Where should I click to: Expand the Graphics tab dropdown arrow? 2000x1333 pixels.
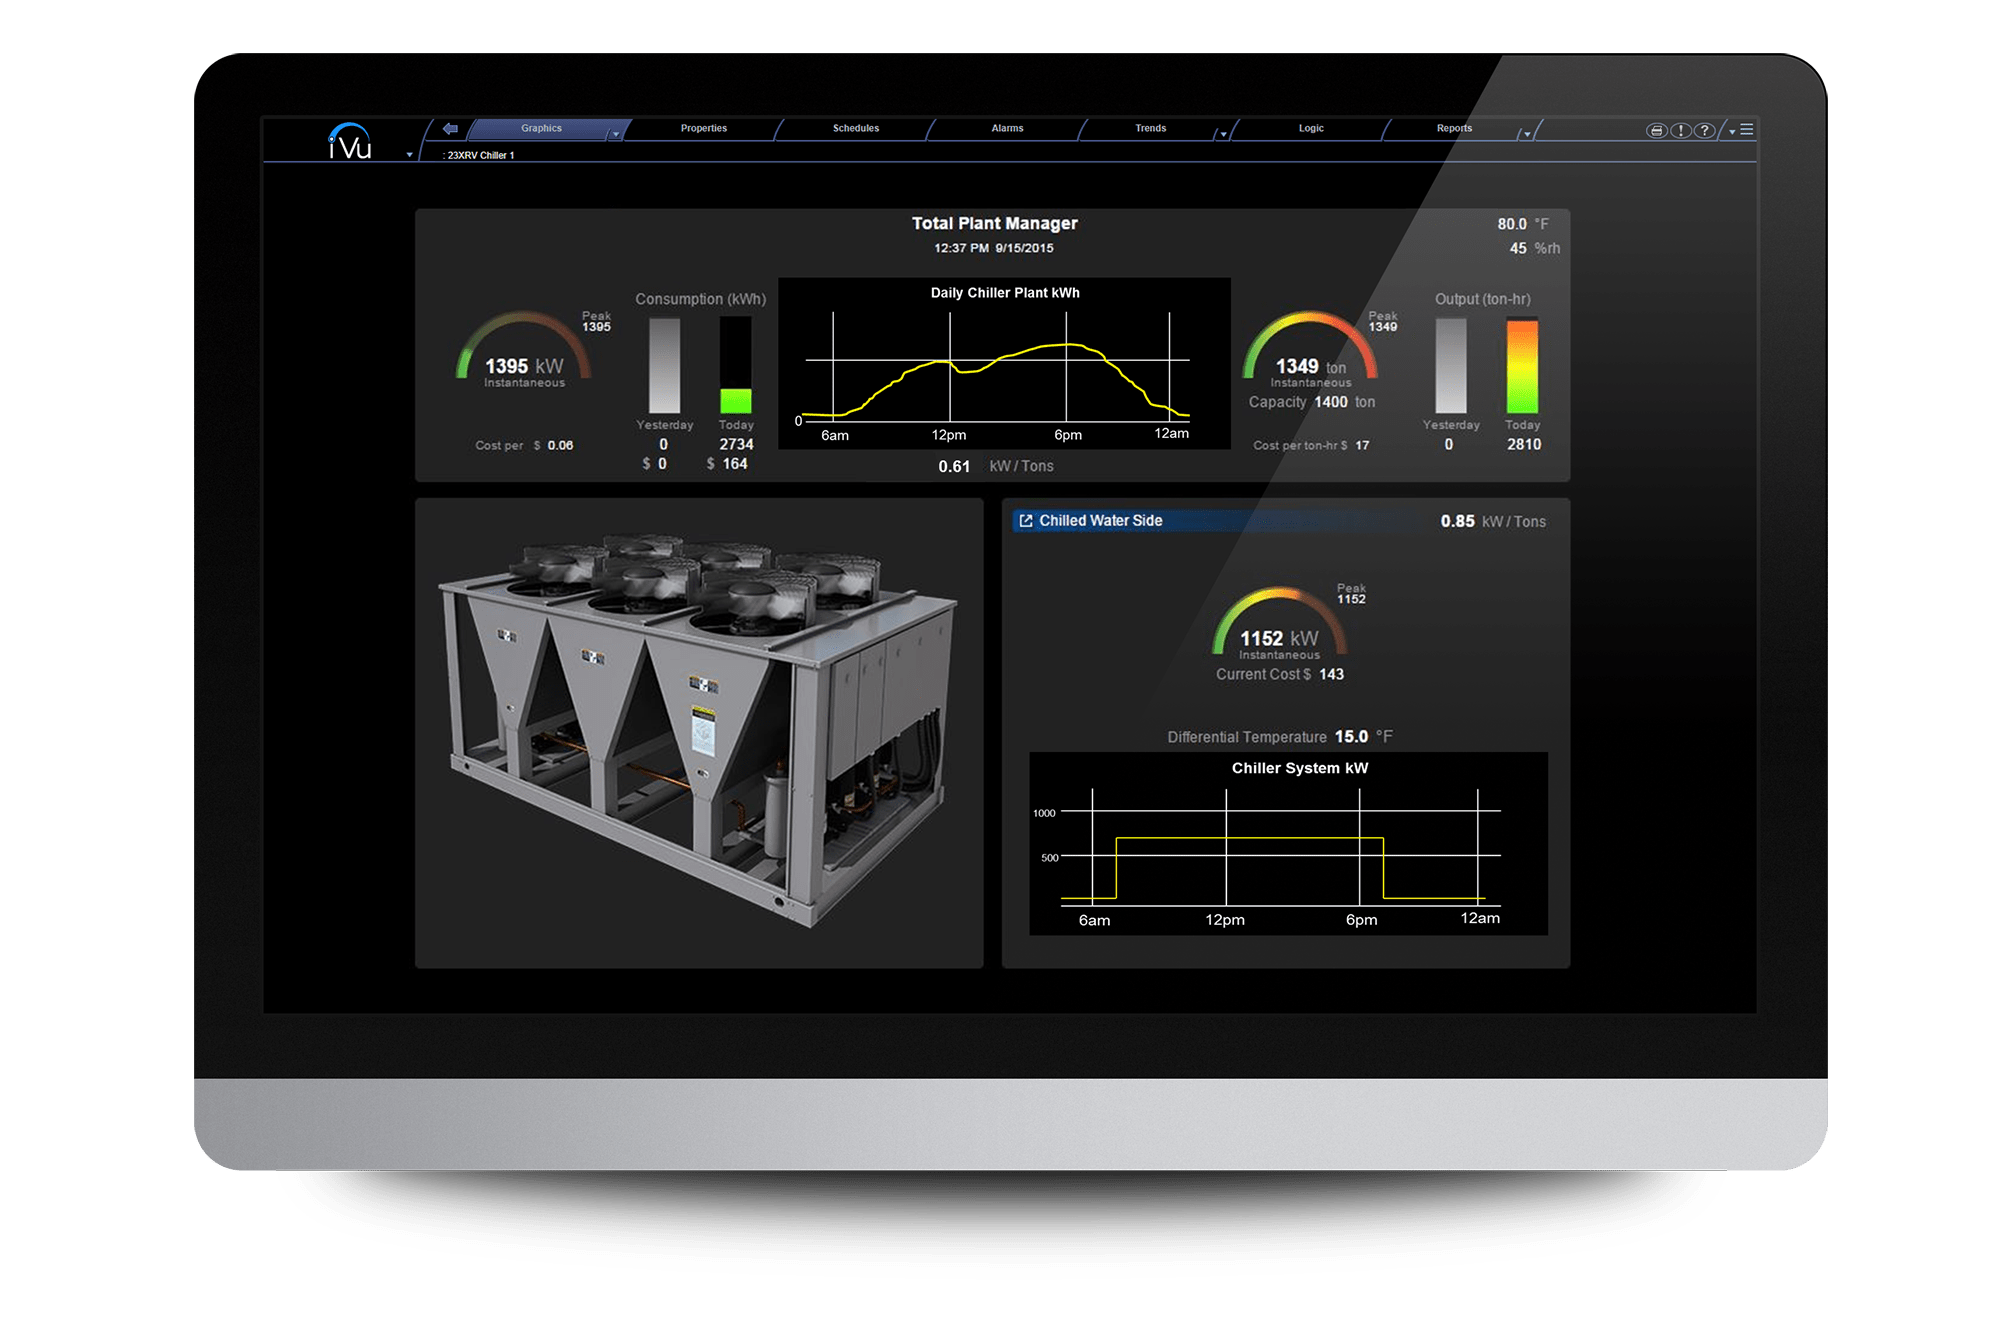click(615, 134)
